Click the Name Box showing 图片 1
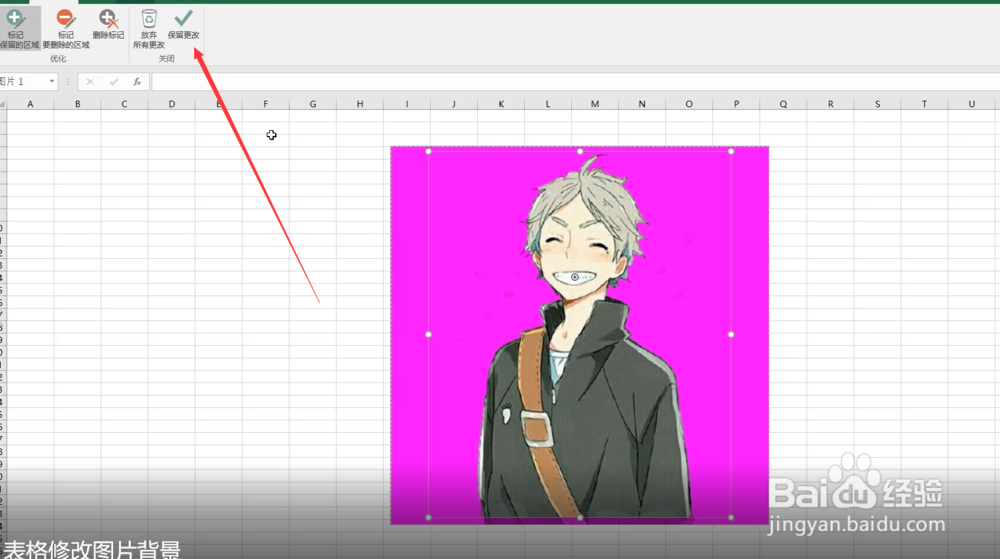The height and width of the screenshot is (559, 1000). (23, 82)
